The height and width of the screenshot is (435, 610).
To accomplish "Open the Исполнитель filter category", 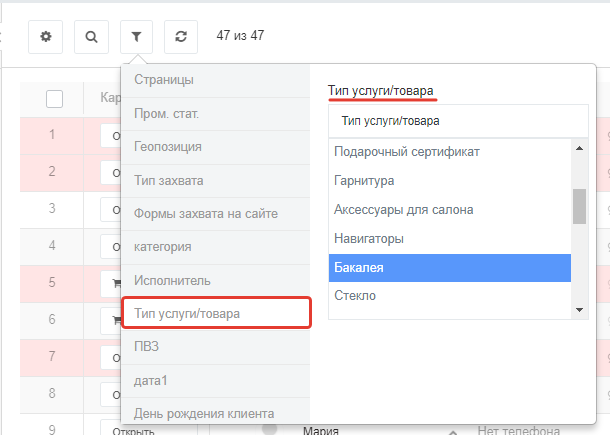I will click(216, 281).
